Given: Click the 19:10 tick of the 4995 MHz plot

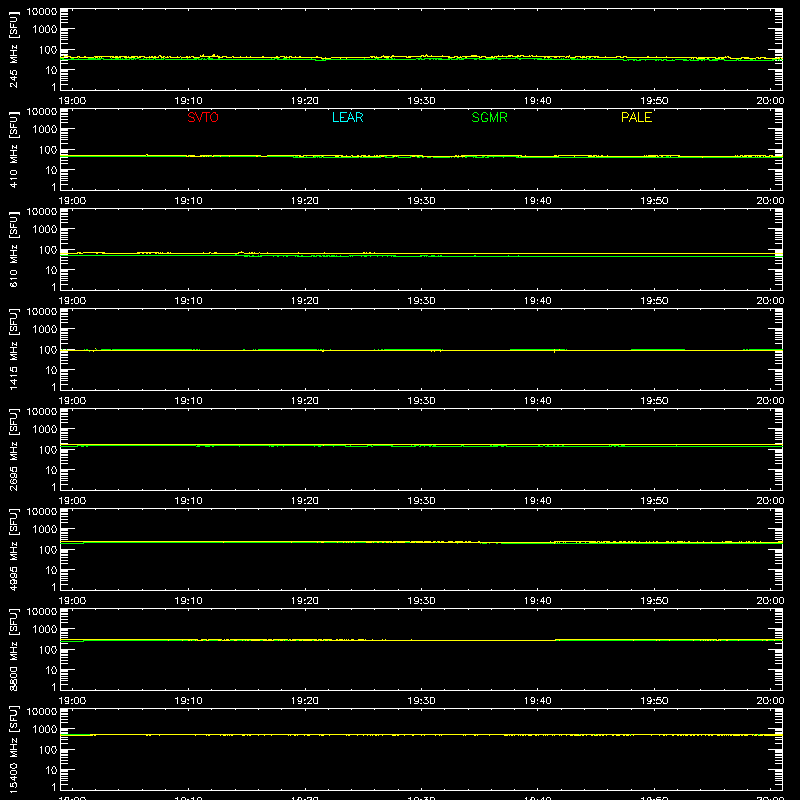Looking at the screenshot, I should click(x=188, y=601).
